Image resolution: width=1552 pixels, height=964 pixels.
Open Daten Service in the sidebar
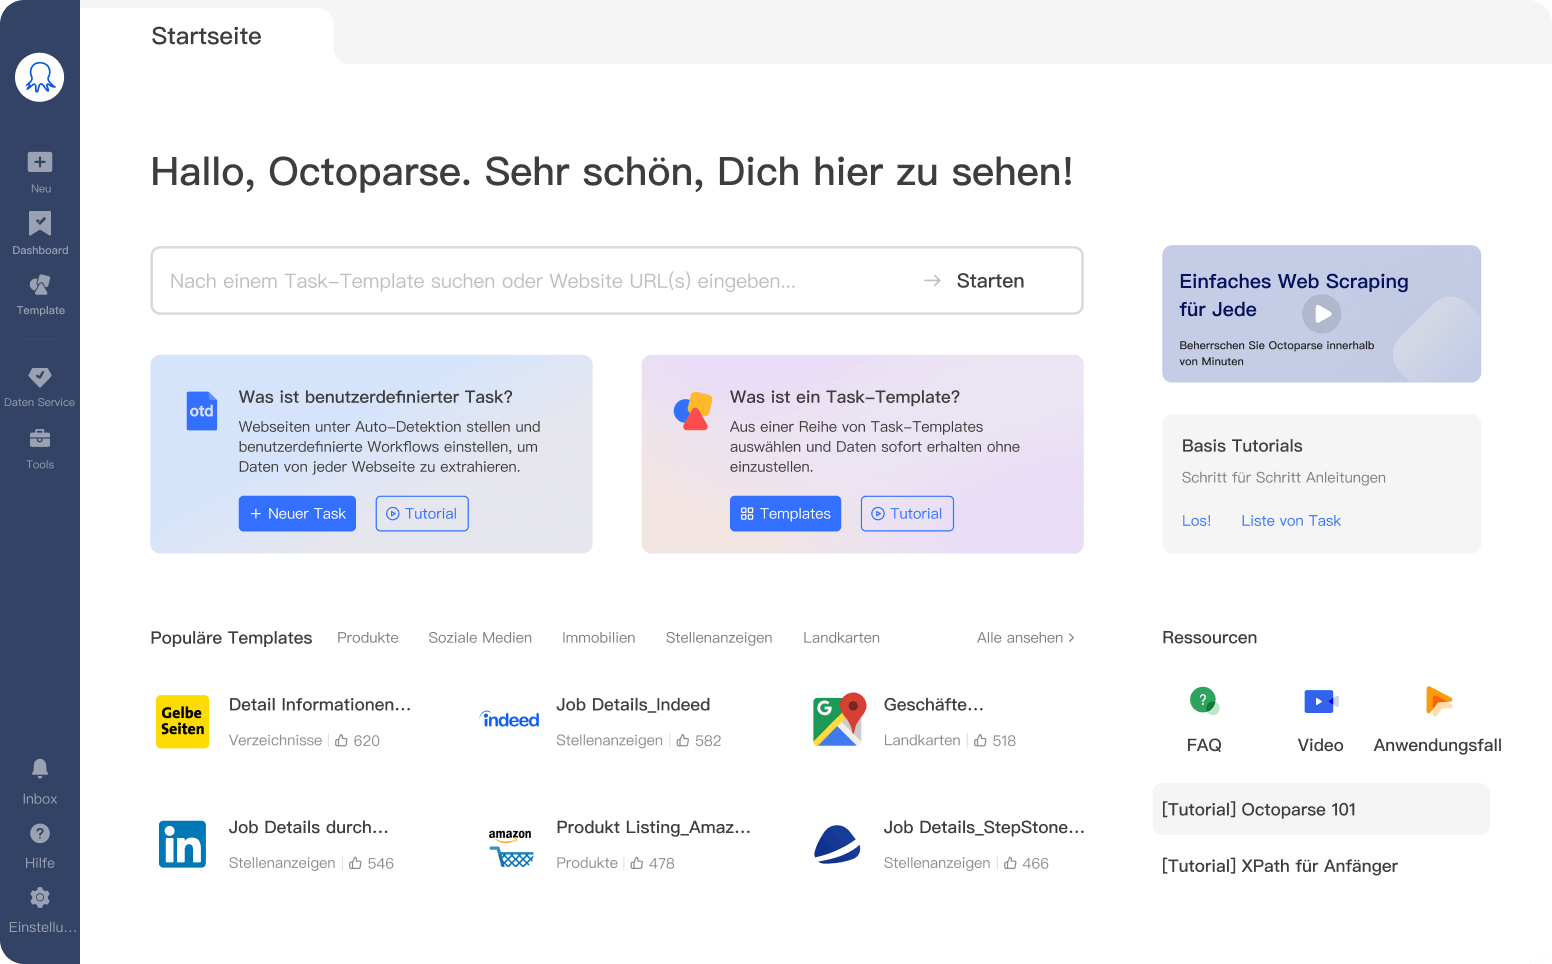click(x=39, y=387)
